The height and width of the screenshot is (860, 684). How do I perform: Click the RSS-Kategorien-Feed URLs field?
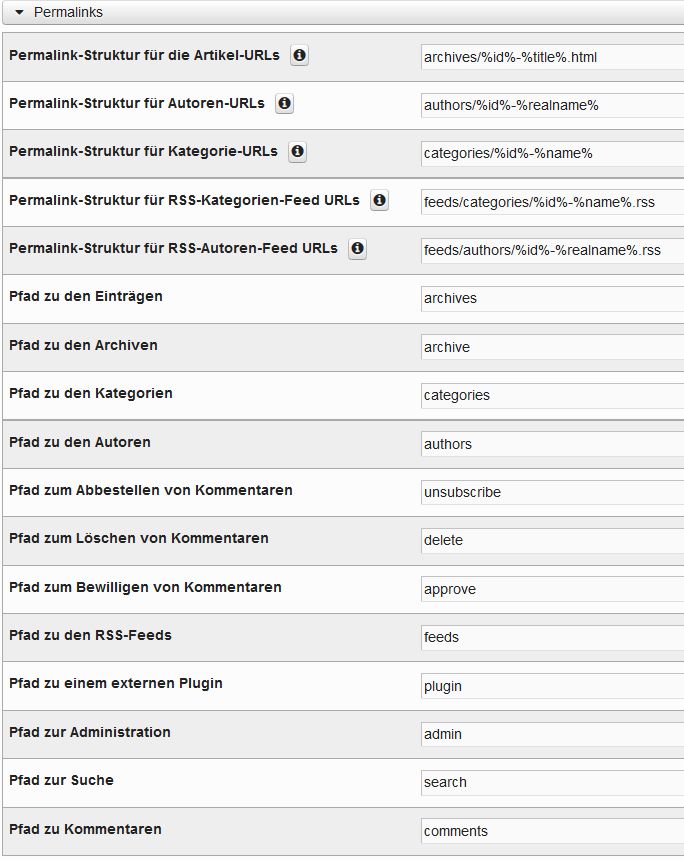[552, 202]
